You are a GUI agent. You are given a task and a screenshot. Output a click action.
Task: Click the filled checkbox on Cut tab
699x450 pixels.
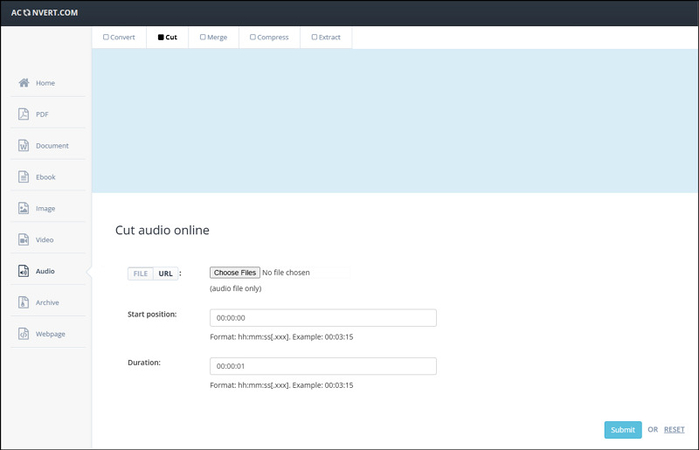pos(160,37)
